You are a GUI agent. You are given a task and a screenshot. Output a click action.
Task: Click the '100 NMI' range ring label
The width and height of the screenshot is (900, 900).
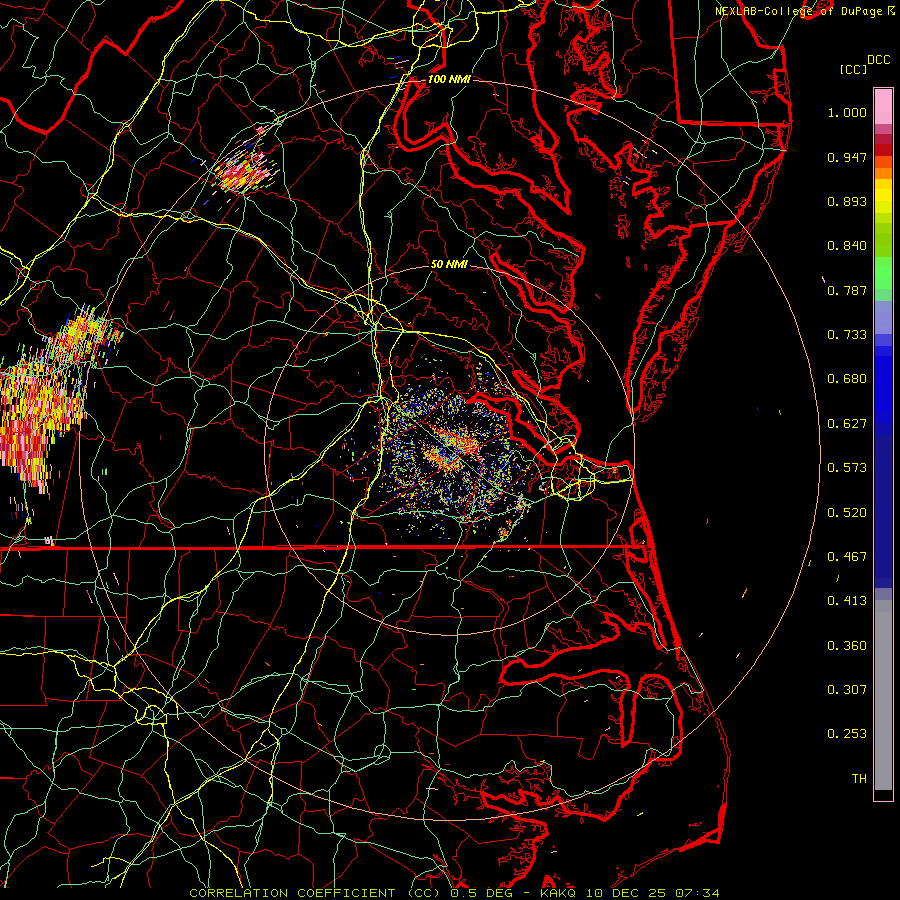449,79
